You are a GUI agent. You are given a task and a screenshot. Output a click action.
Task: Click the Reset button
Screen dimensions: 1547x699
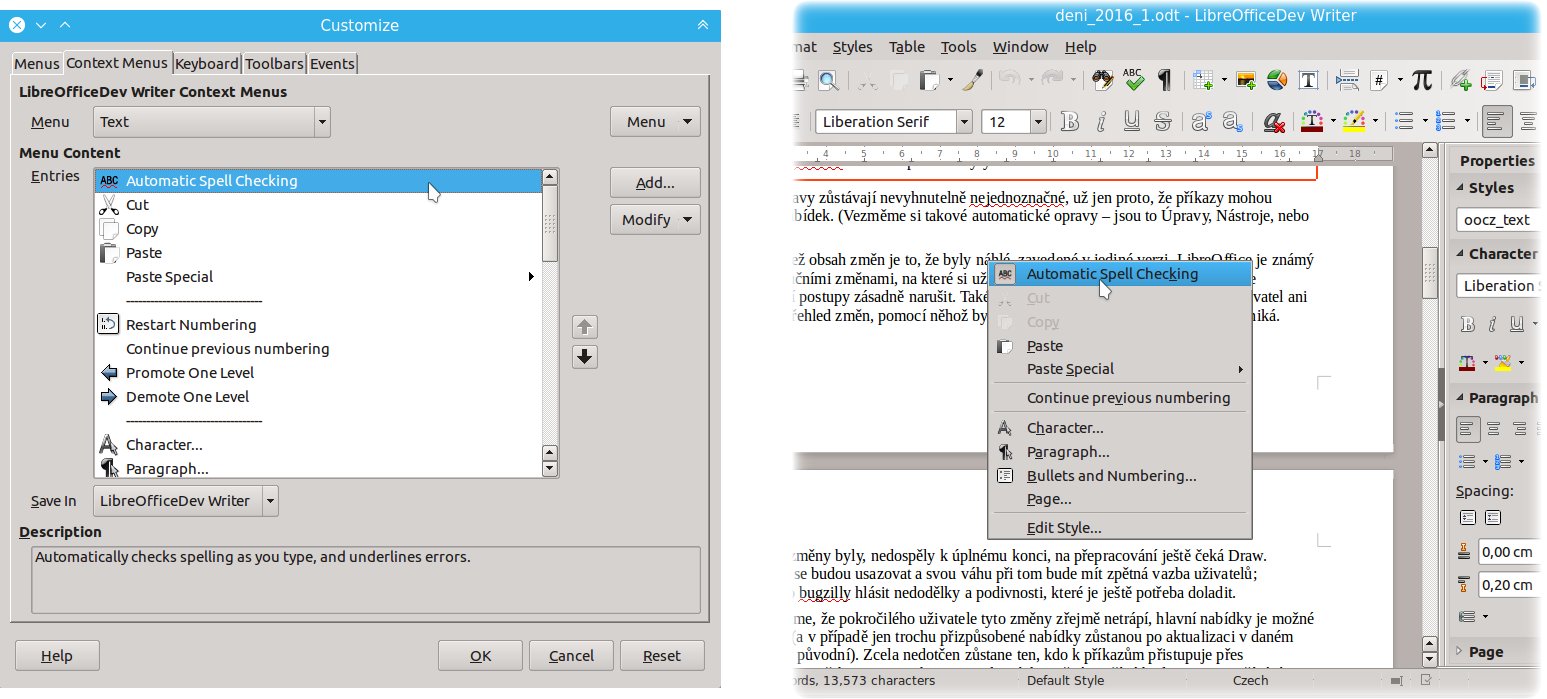[662, 656]
